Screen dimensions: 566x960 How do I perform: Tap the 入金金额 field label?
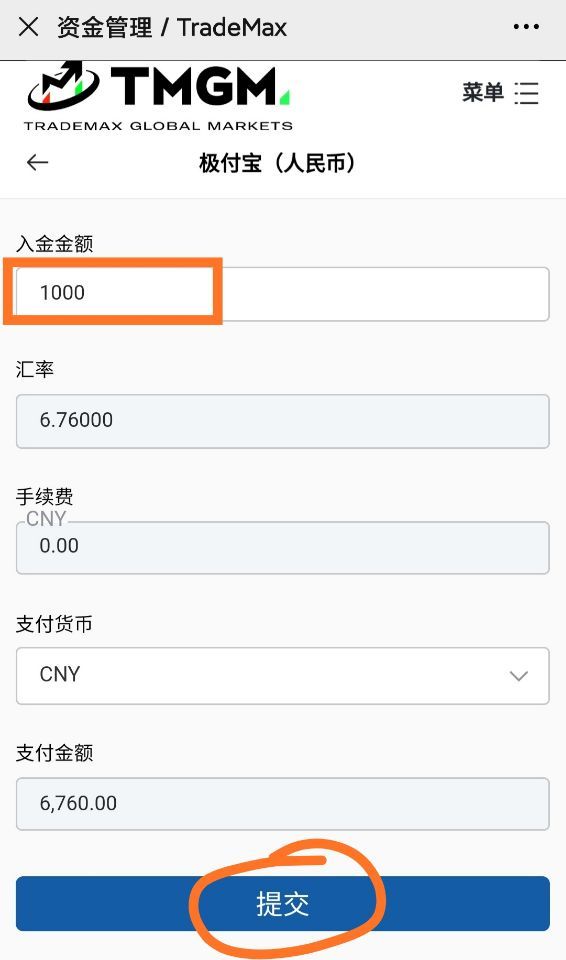(x=55, y=244)
